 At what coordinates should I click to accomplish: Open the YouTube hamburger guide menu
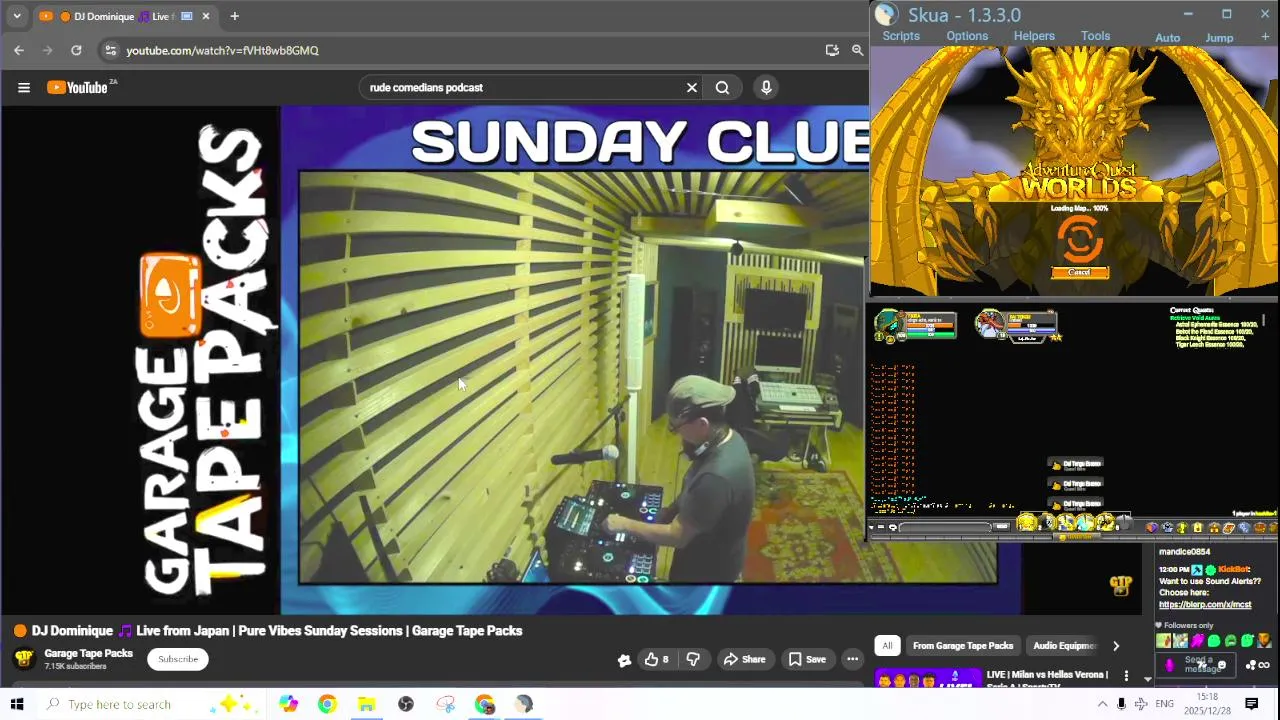click(24, 88)
